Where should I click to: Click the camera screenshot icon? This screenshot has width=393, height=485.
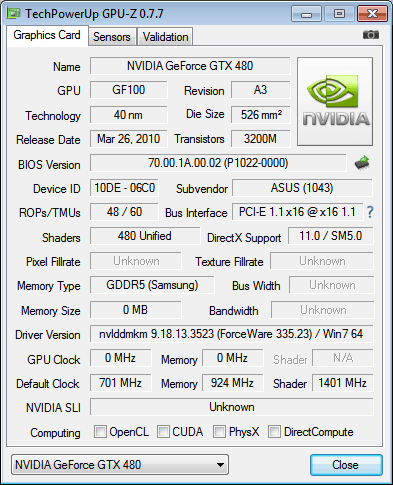coord(371,34)
